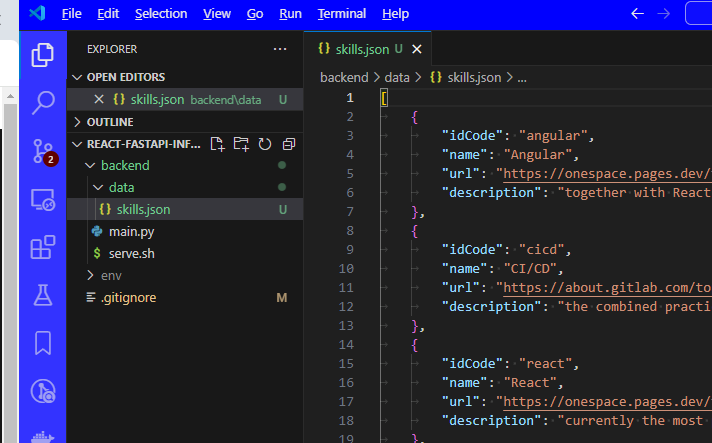Open Source Control view with 2 changes
The width and height of the screenshot is (712, 443).
pos(43,150)
